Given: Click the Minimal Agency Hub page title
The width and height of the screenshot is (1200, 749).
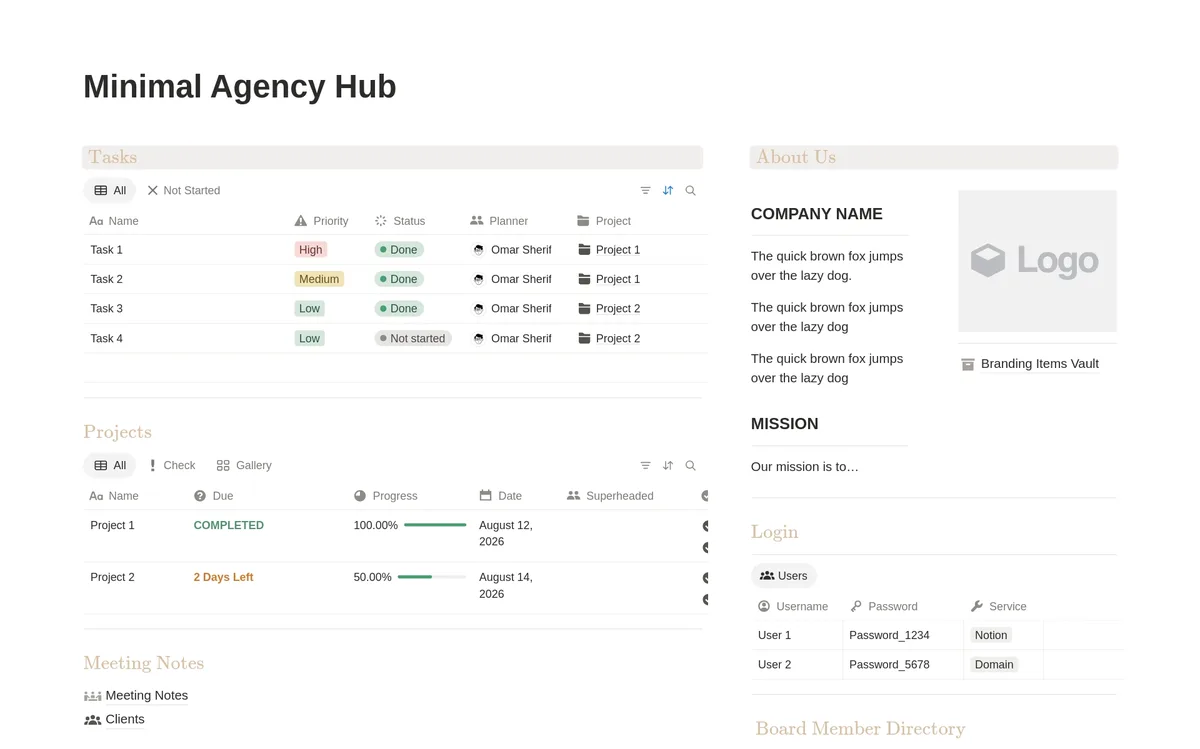Looking at the screenshot, I should pyautogui.click(x=240, y=87).
